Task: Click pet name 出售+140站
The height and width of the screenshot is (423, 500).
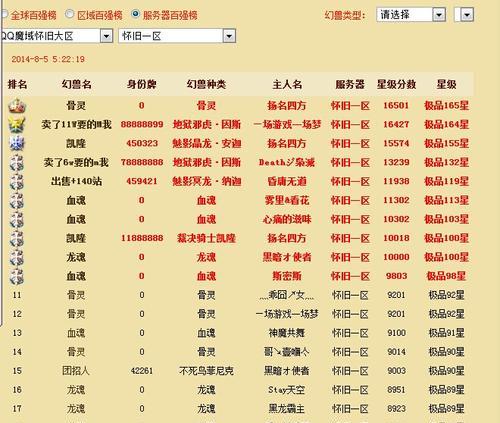Action: 76,182
